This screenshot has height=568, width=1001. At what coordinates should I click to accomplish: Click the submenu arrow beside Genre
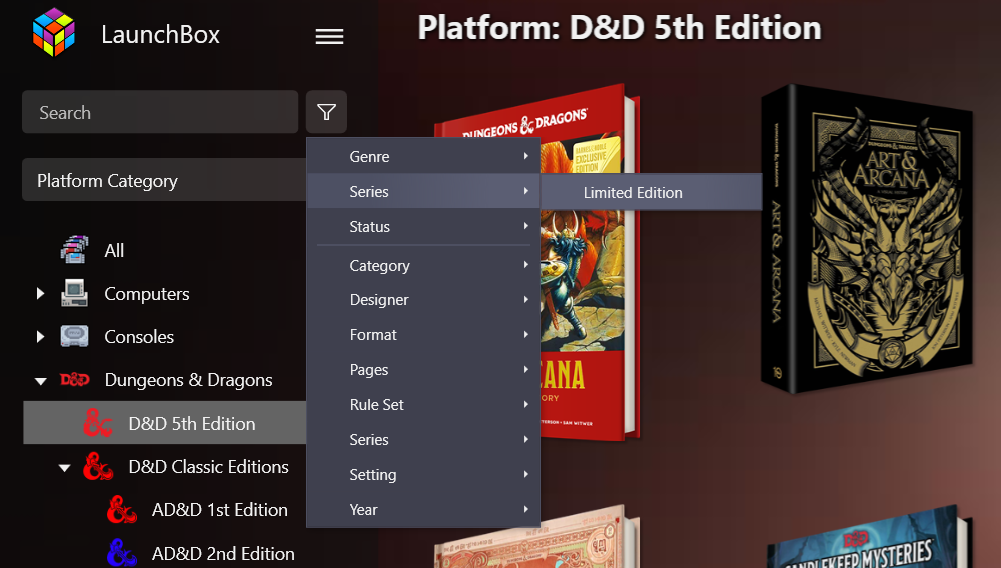tap(525, 156)
